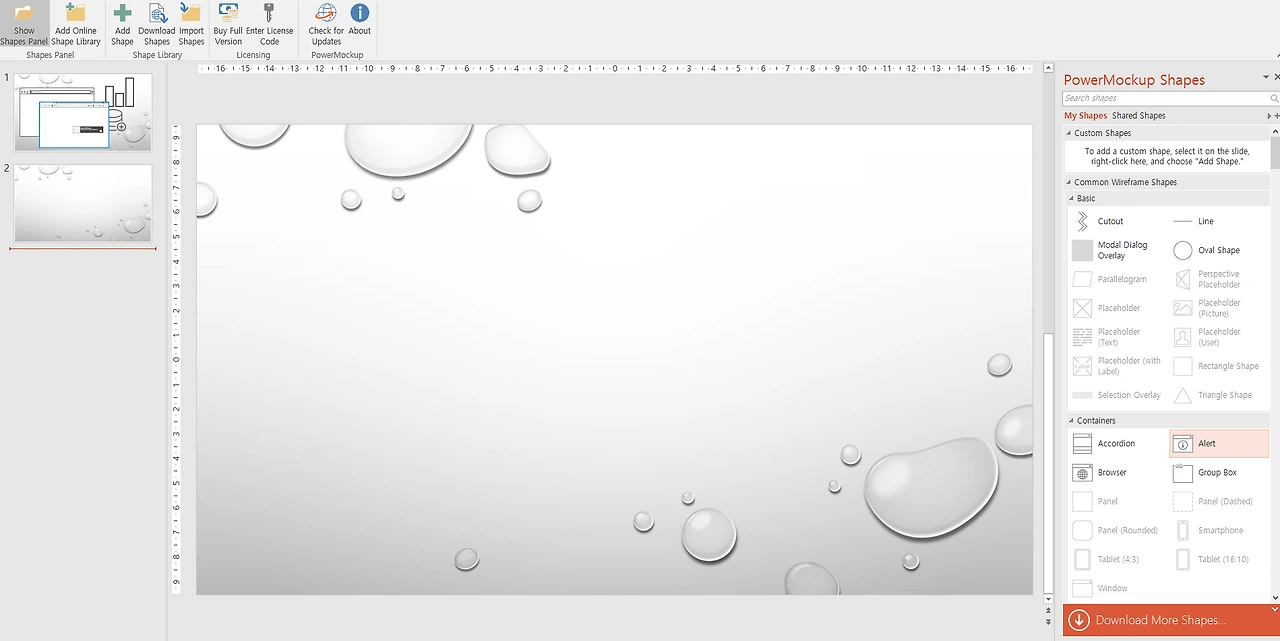Click the Import Shapes icon

[191, 25]
